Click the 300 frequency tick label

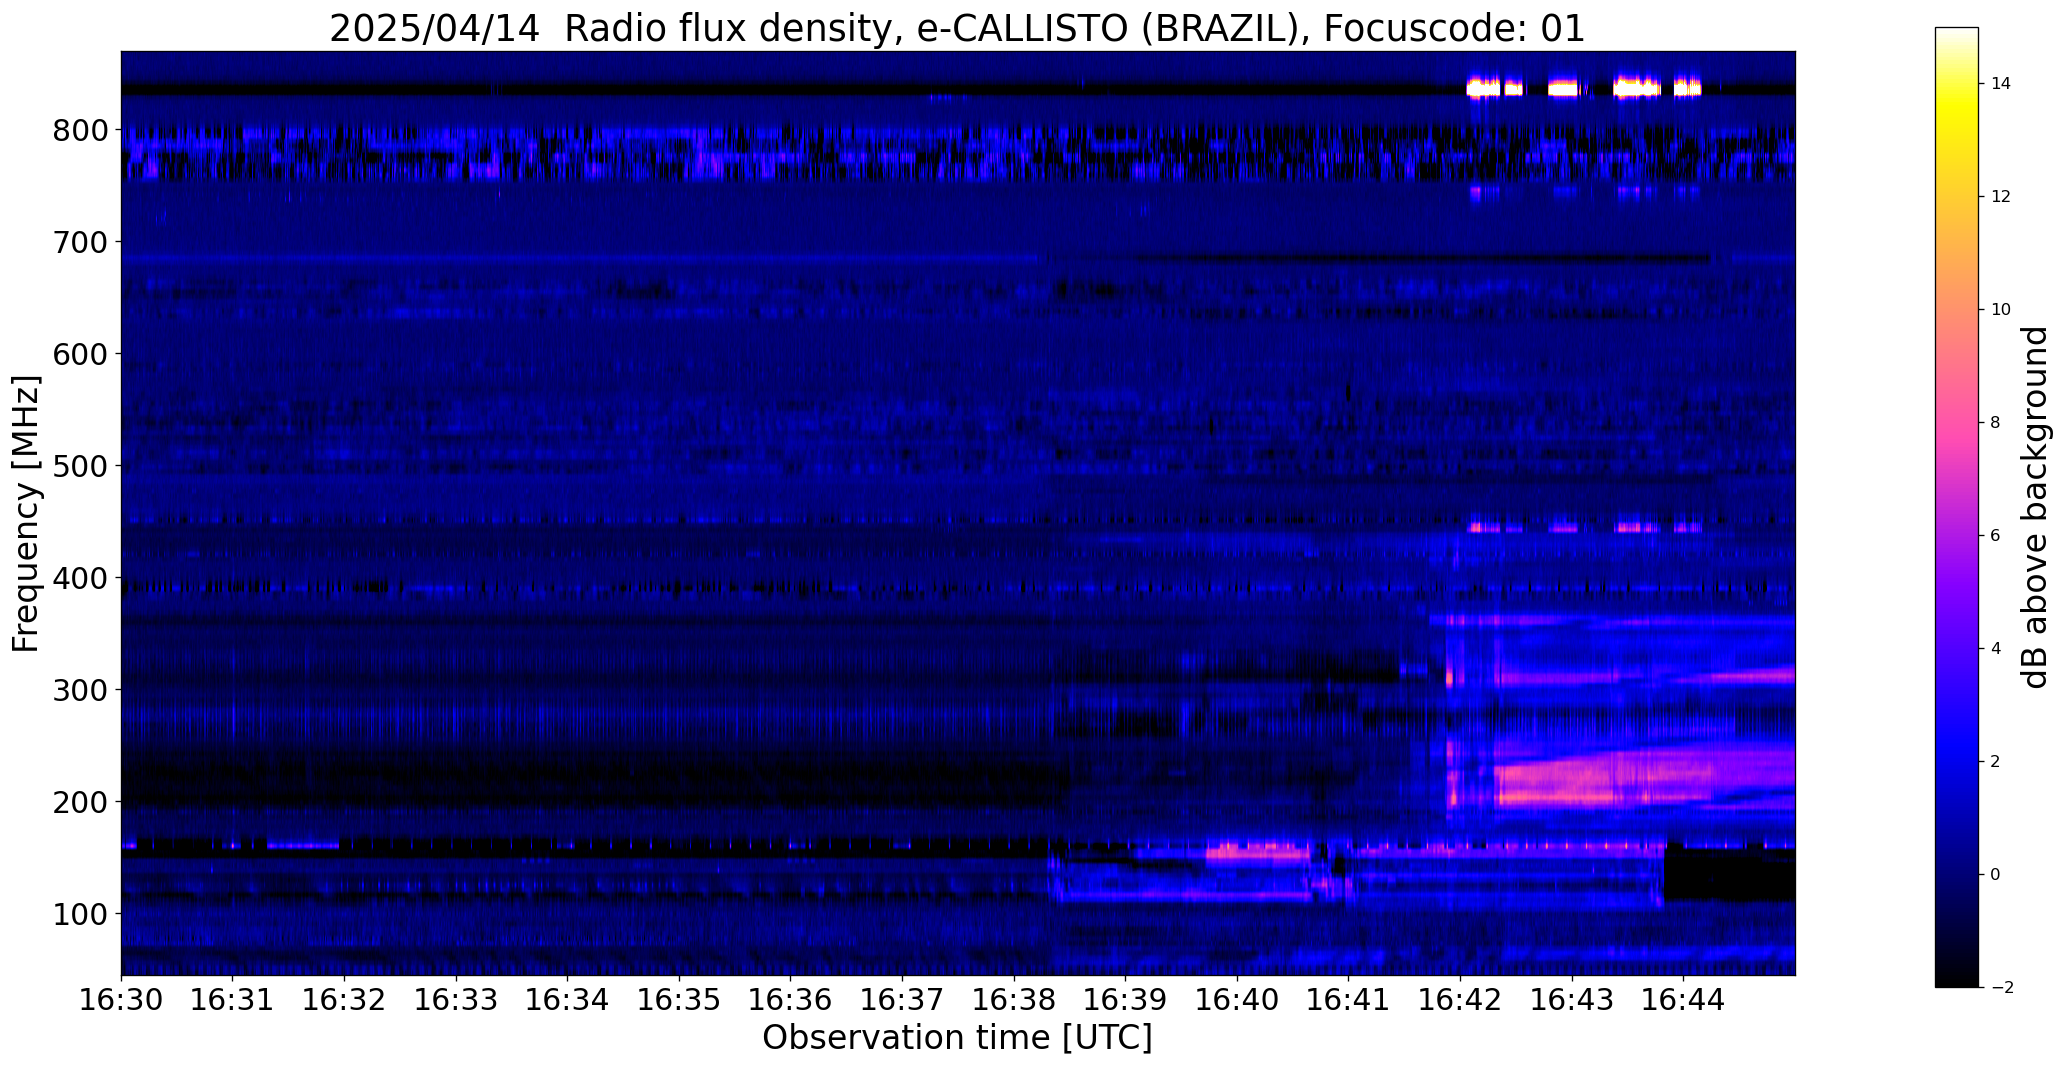tap(80, 690)
